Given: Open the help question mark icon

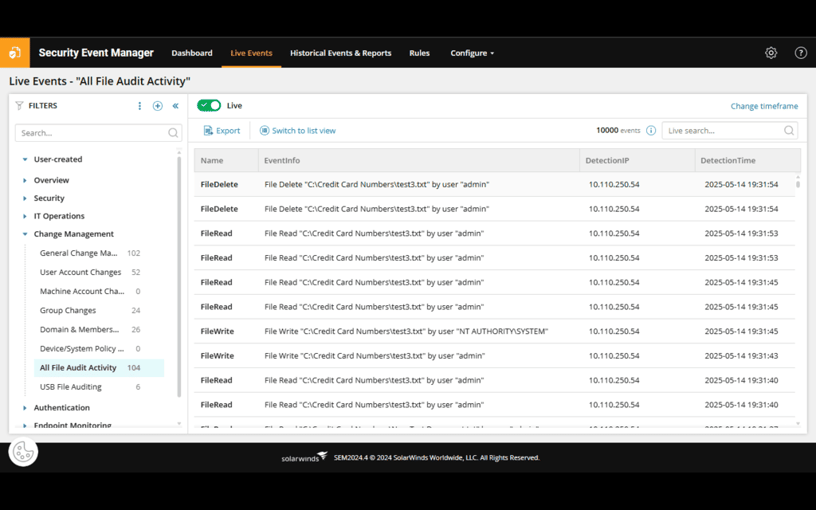Looking at the screenshot, I should [x=800, y=53].
